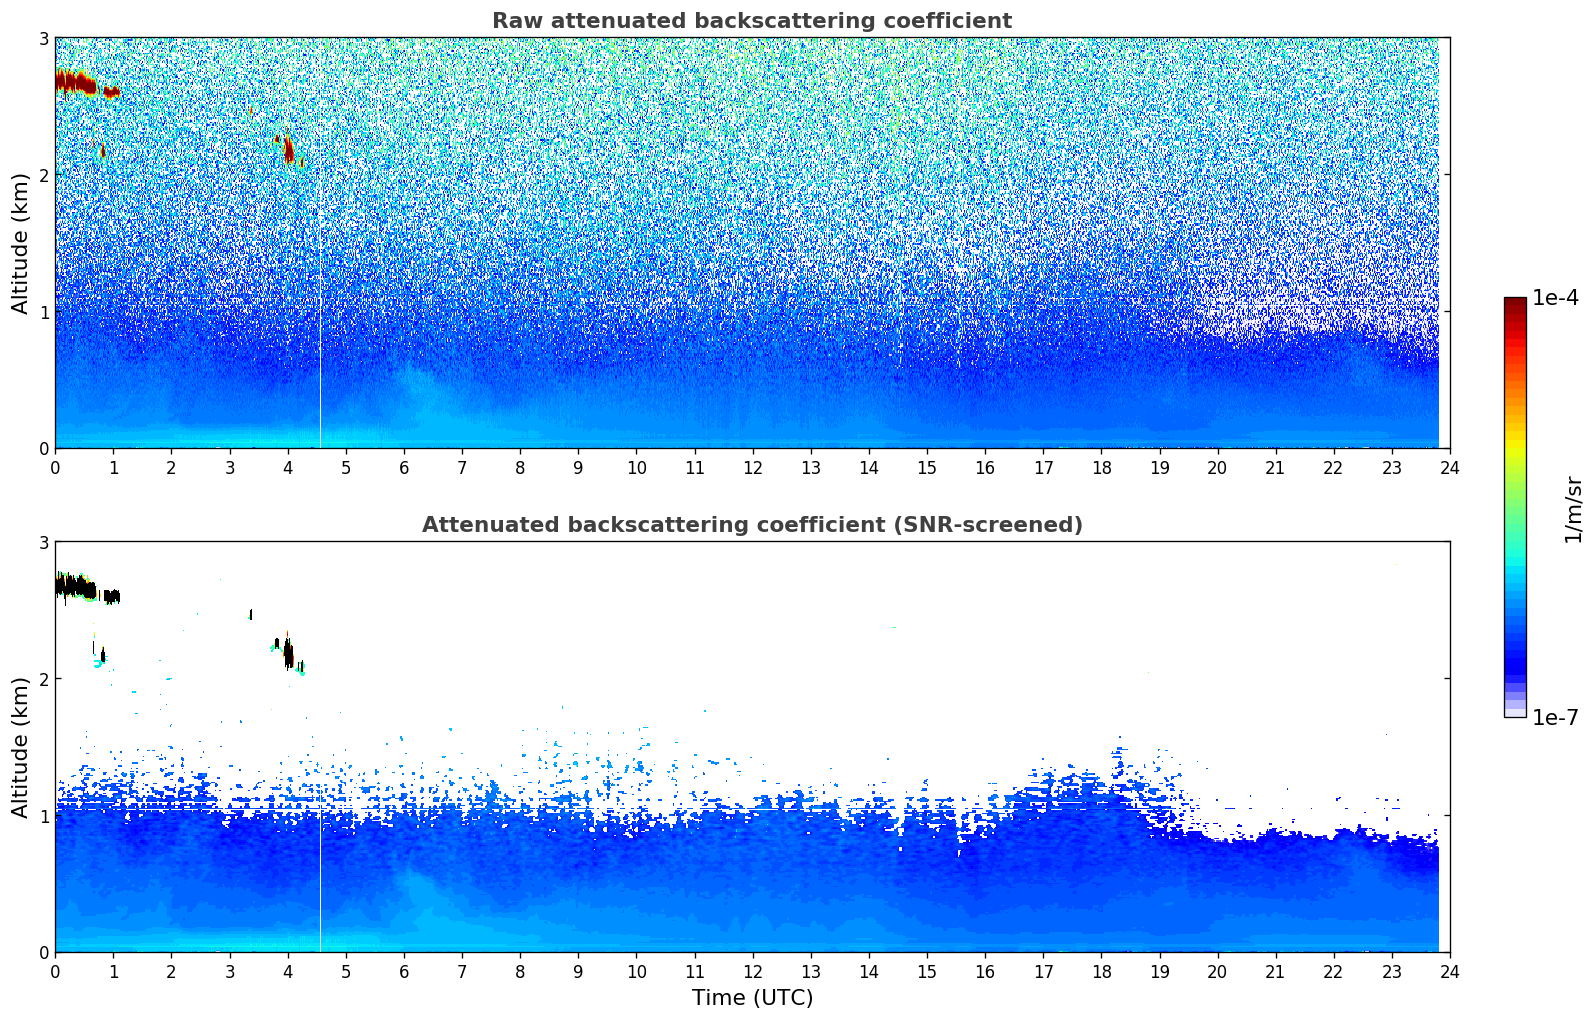
Task: Click altitude tick '3' on bottom plot
Action: pyautogui.click(x=43, y=542)
